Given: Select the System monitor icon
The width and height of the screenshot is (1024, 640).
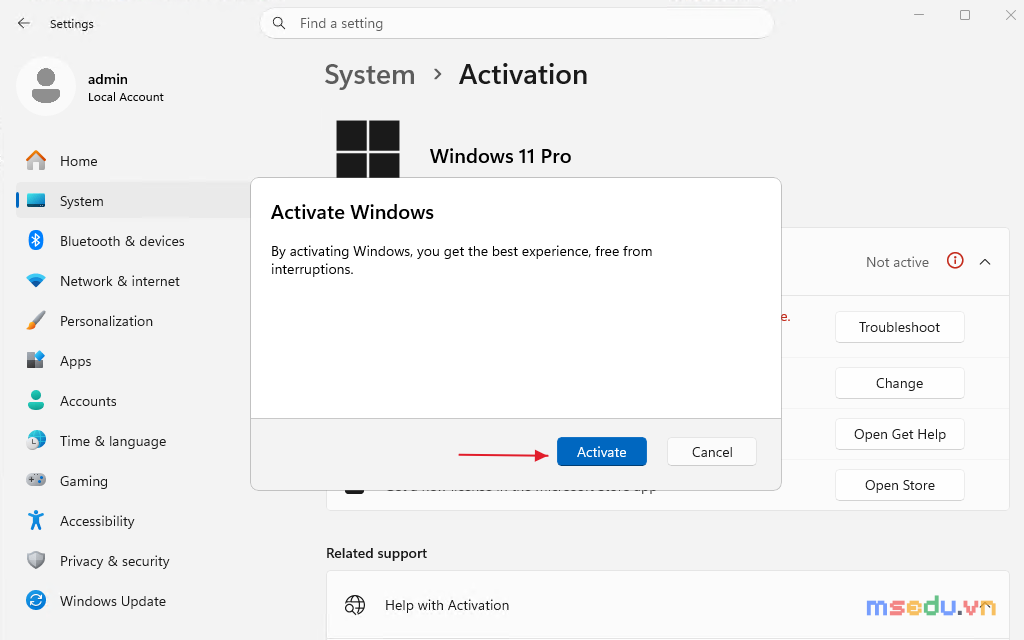Looking at the screenshot, I should (x=36, y=201).
